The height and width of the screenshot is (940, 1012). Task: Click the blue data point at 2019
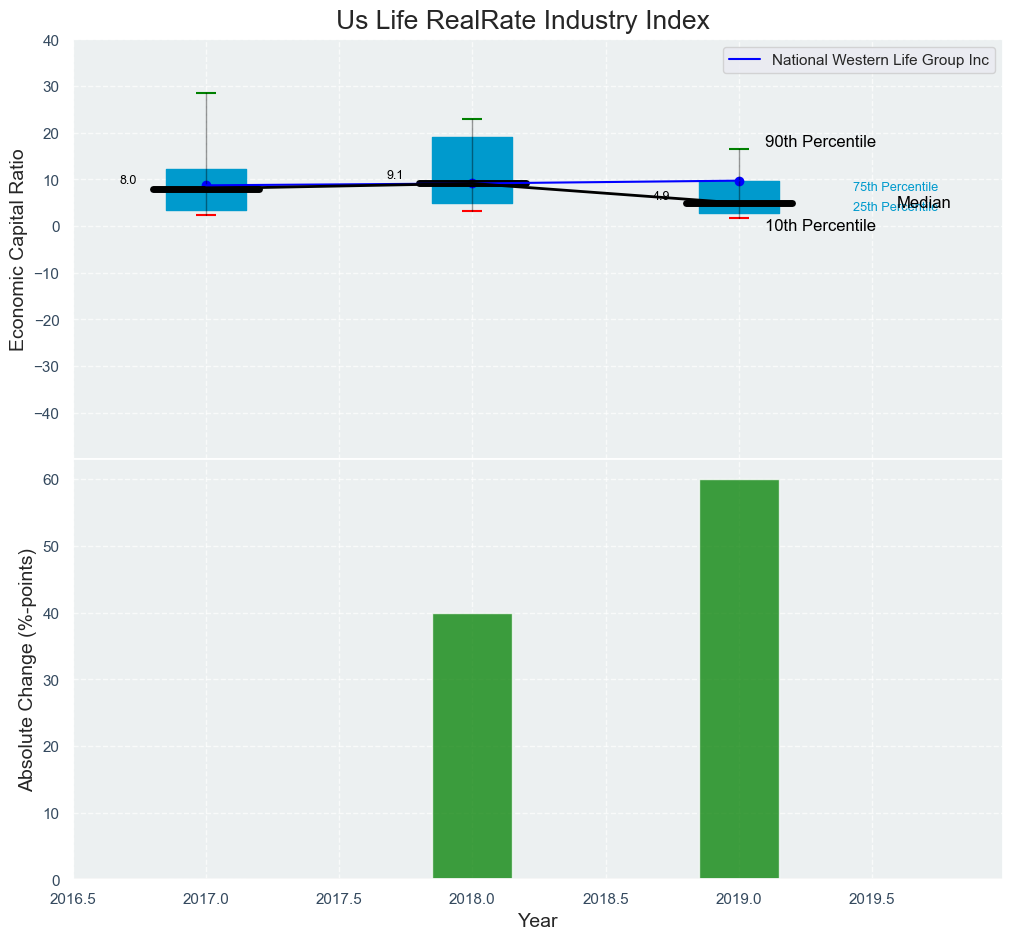pyautogui.click(x=739, y=181)
